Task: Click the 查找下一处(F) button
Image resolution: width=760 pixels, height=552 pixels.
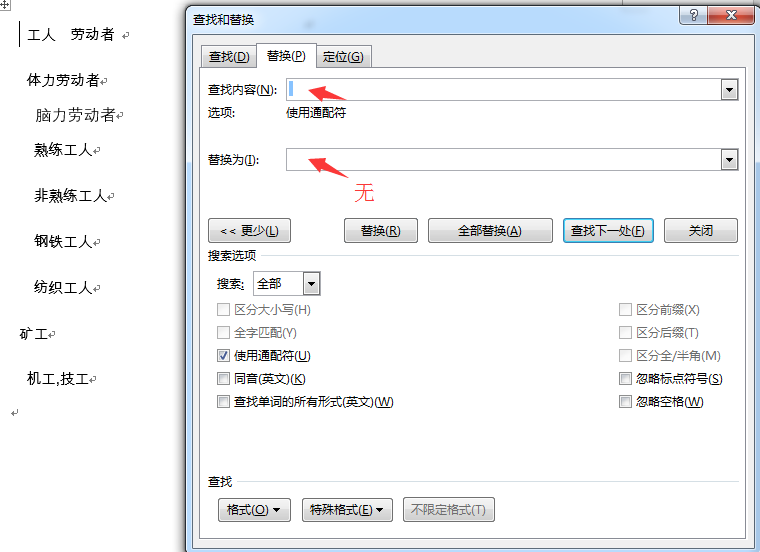Action: 608,230
